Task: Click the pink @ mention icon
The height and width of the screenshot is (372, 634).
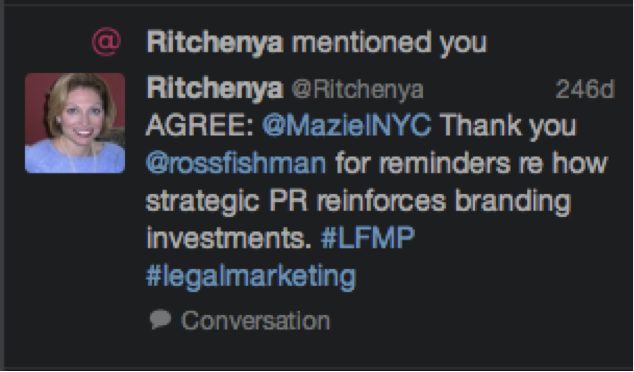Action: click(x=106, y=42)
